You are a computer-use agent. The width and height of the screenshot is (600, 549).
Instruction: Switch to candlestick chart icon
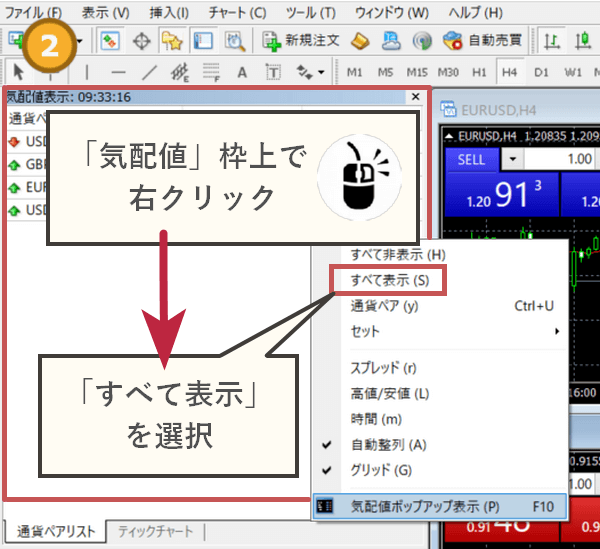(x=583, y=40)
